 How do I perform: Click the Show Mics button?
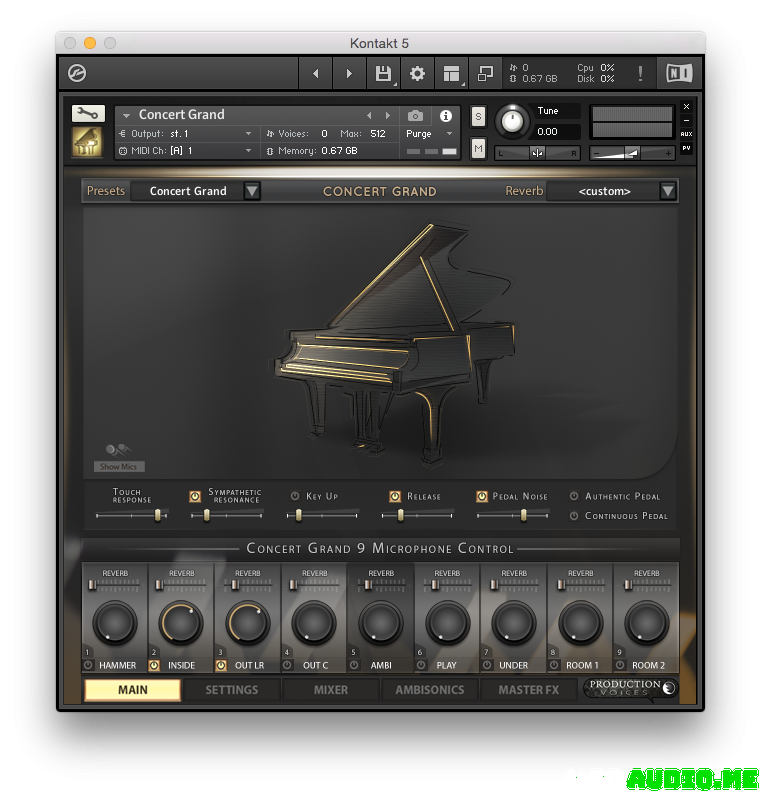[x=119, y=466]
